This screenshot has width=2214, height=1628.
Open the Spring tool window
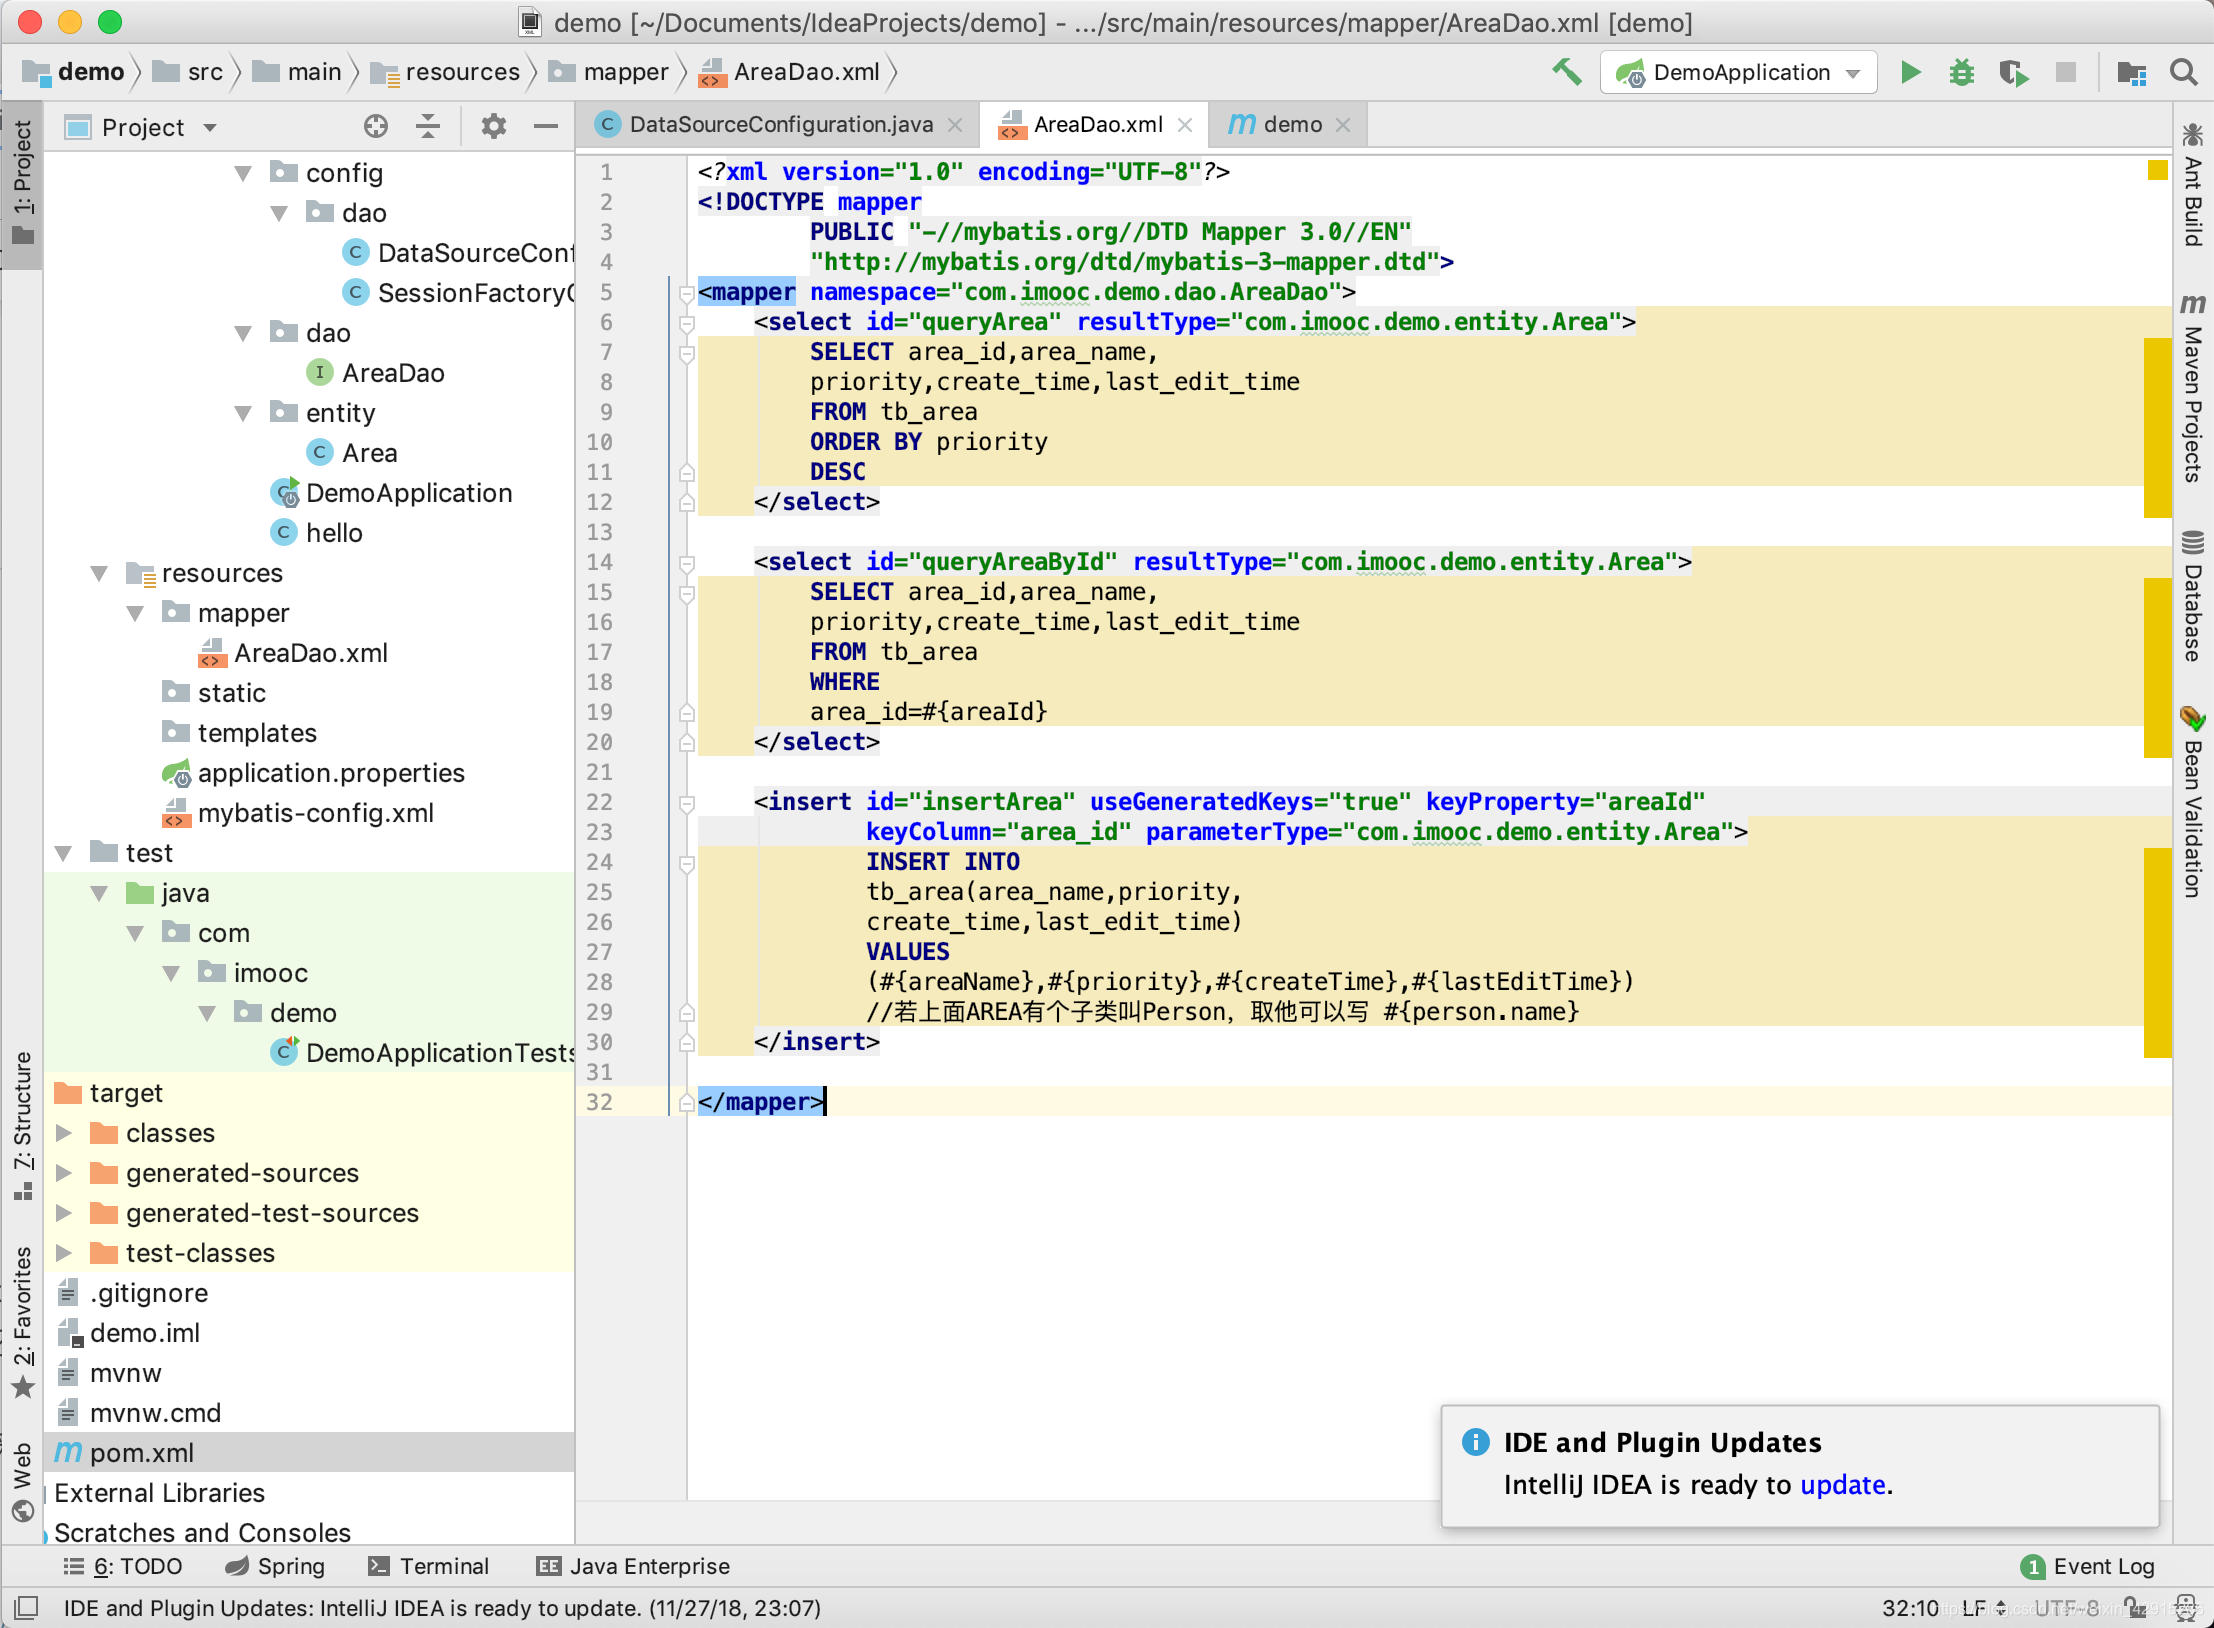coord(276,1566)
